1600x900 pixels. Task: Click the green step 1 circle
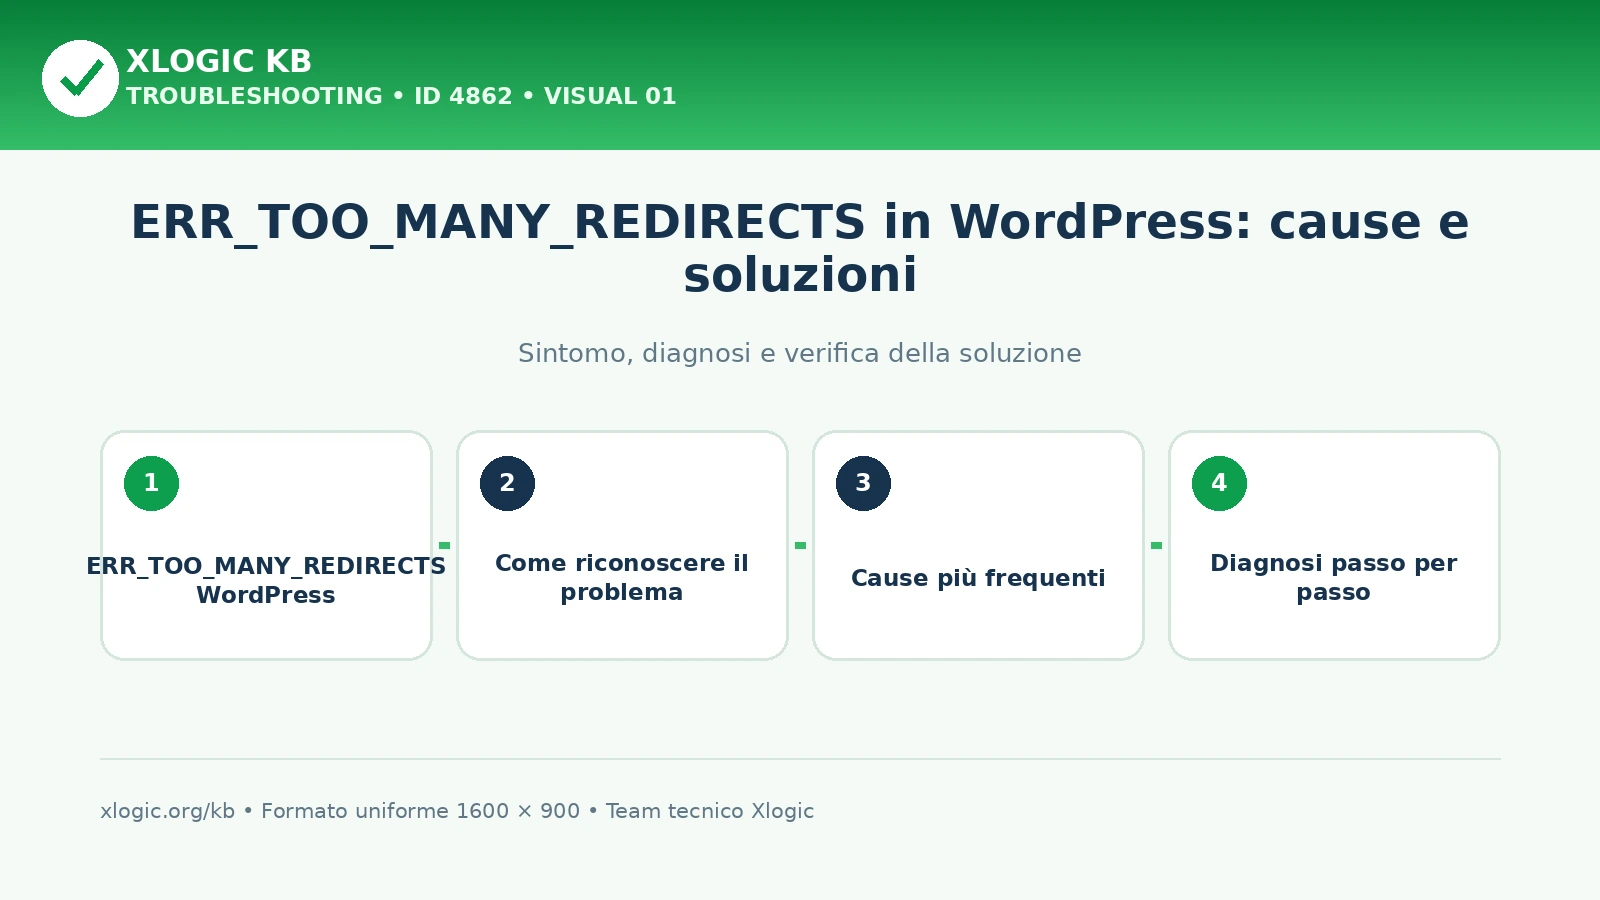[x=151, y=483]
